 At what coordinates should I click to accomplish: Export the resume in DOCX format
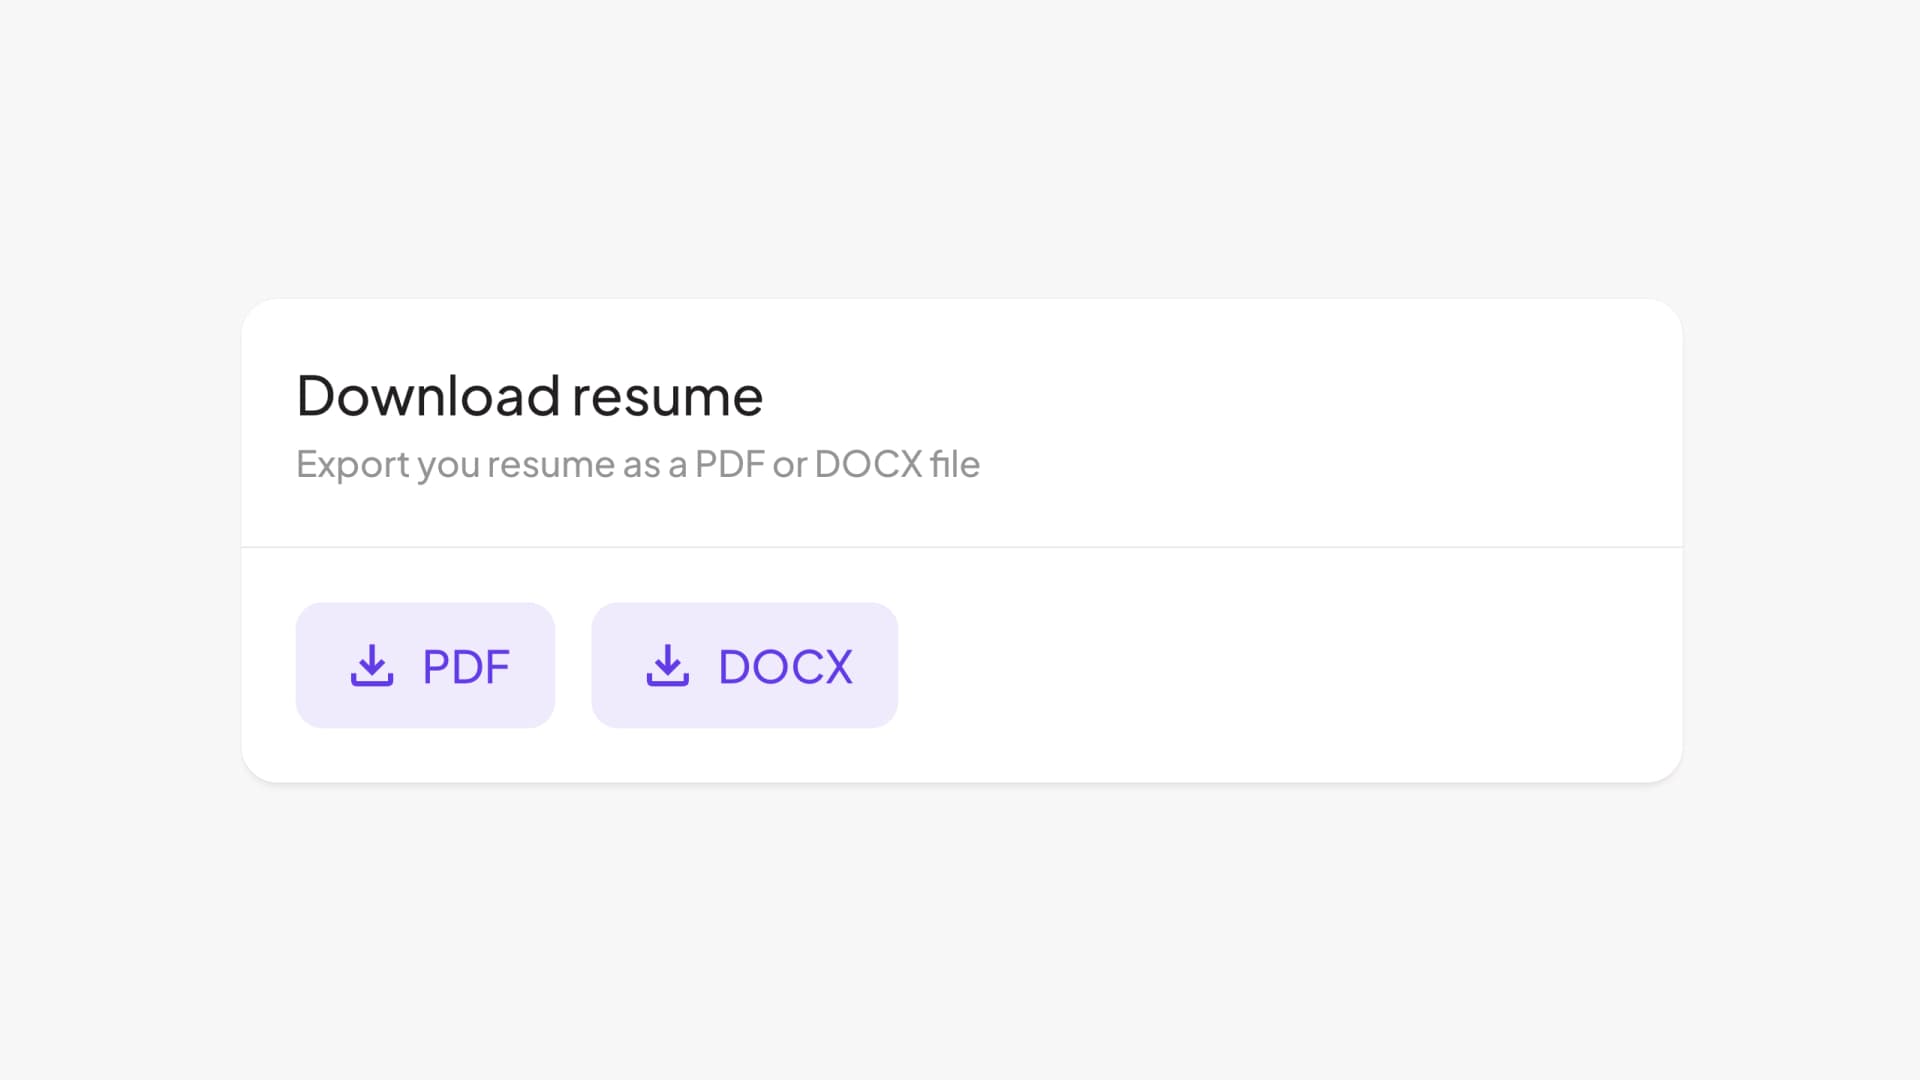click(744, 665)
